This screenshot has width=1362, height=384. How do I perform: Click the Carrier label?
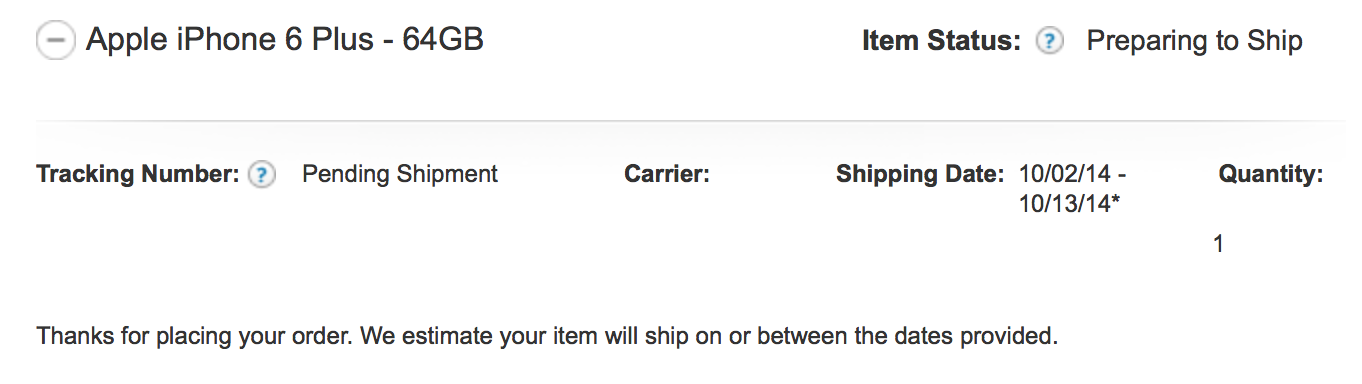coord(667,174)
